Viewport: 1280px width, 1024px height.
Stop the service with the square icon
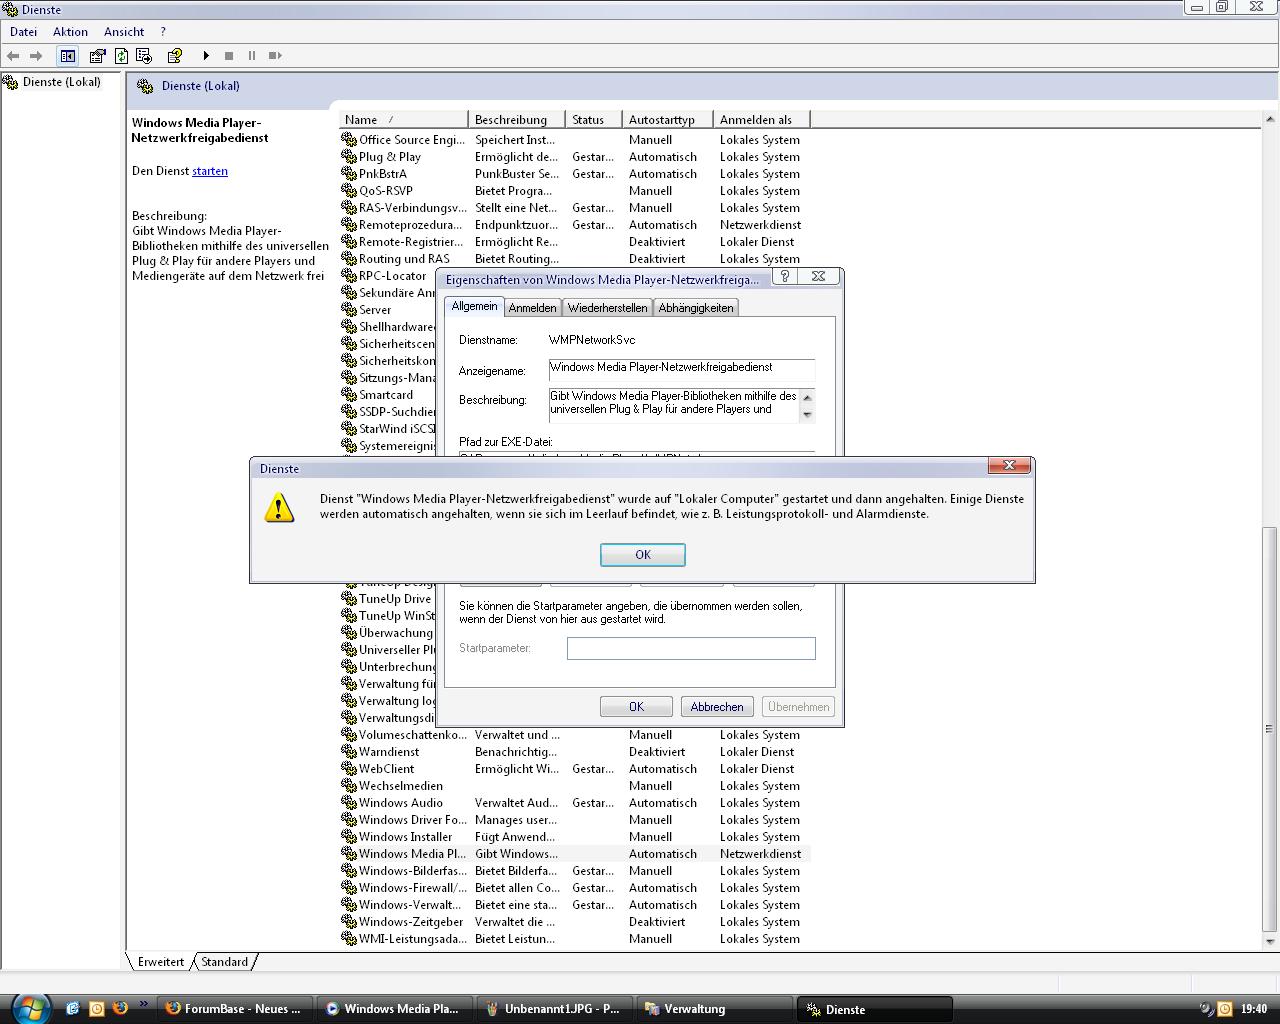click(229, 56)
